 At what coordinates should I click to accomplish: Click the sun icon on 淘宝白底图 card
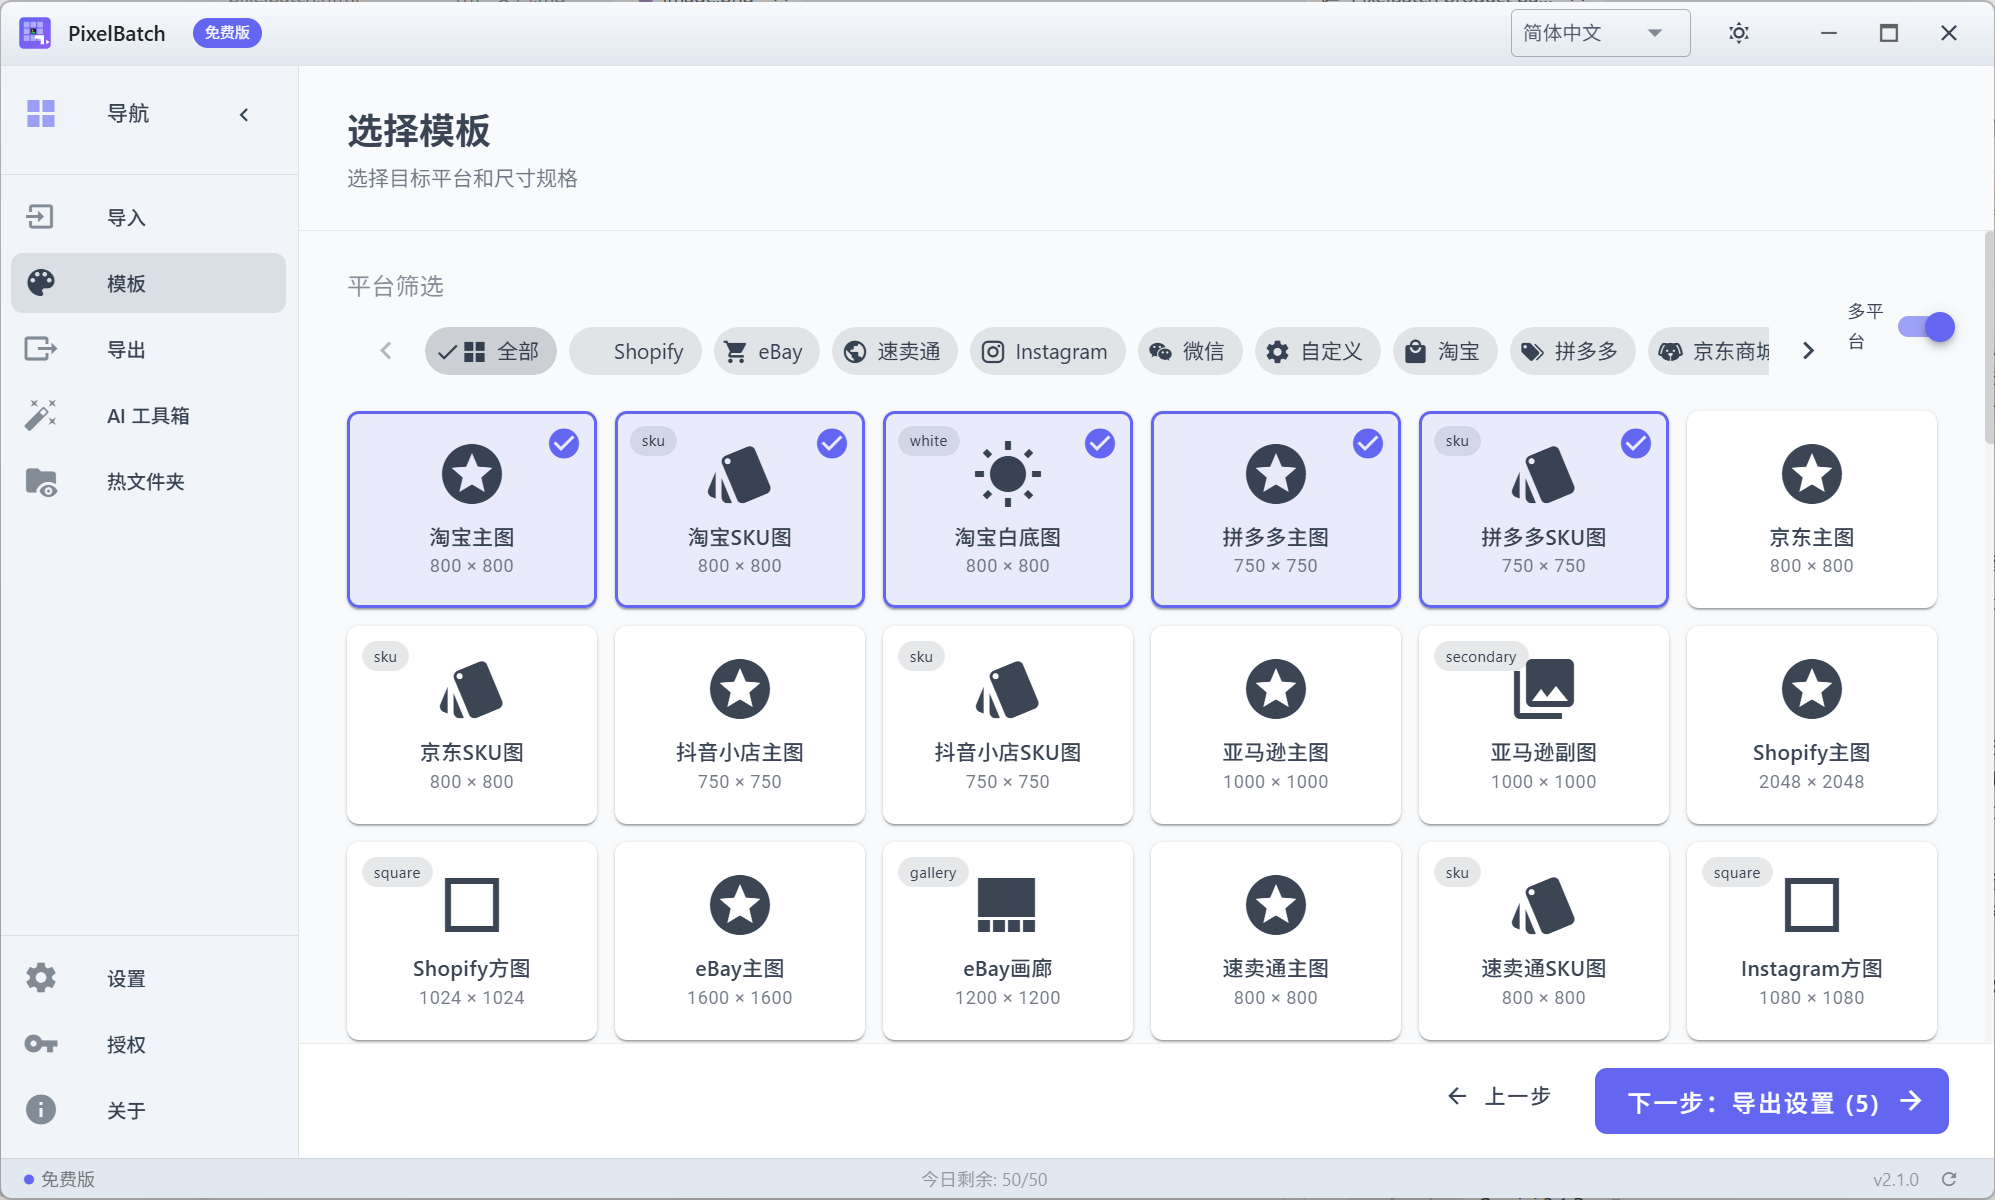coord(1007,474)
